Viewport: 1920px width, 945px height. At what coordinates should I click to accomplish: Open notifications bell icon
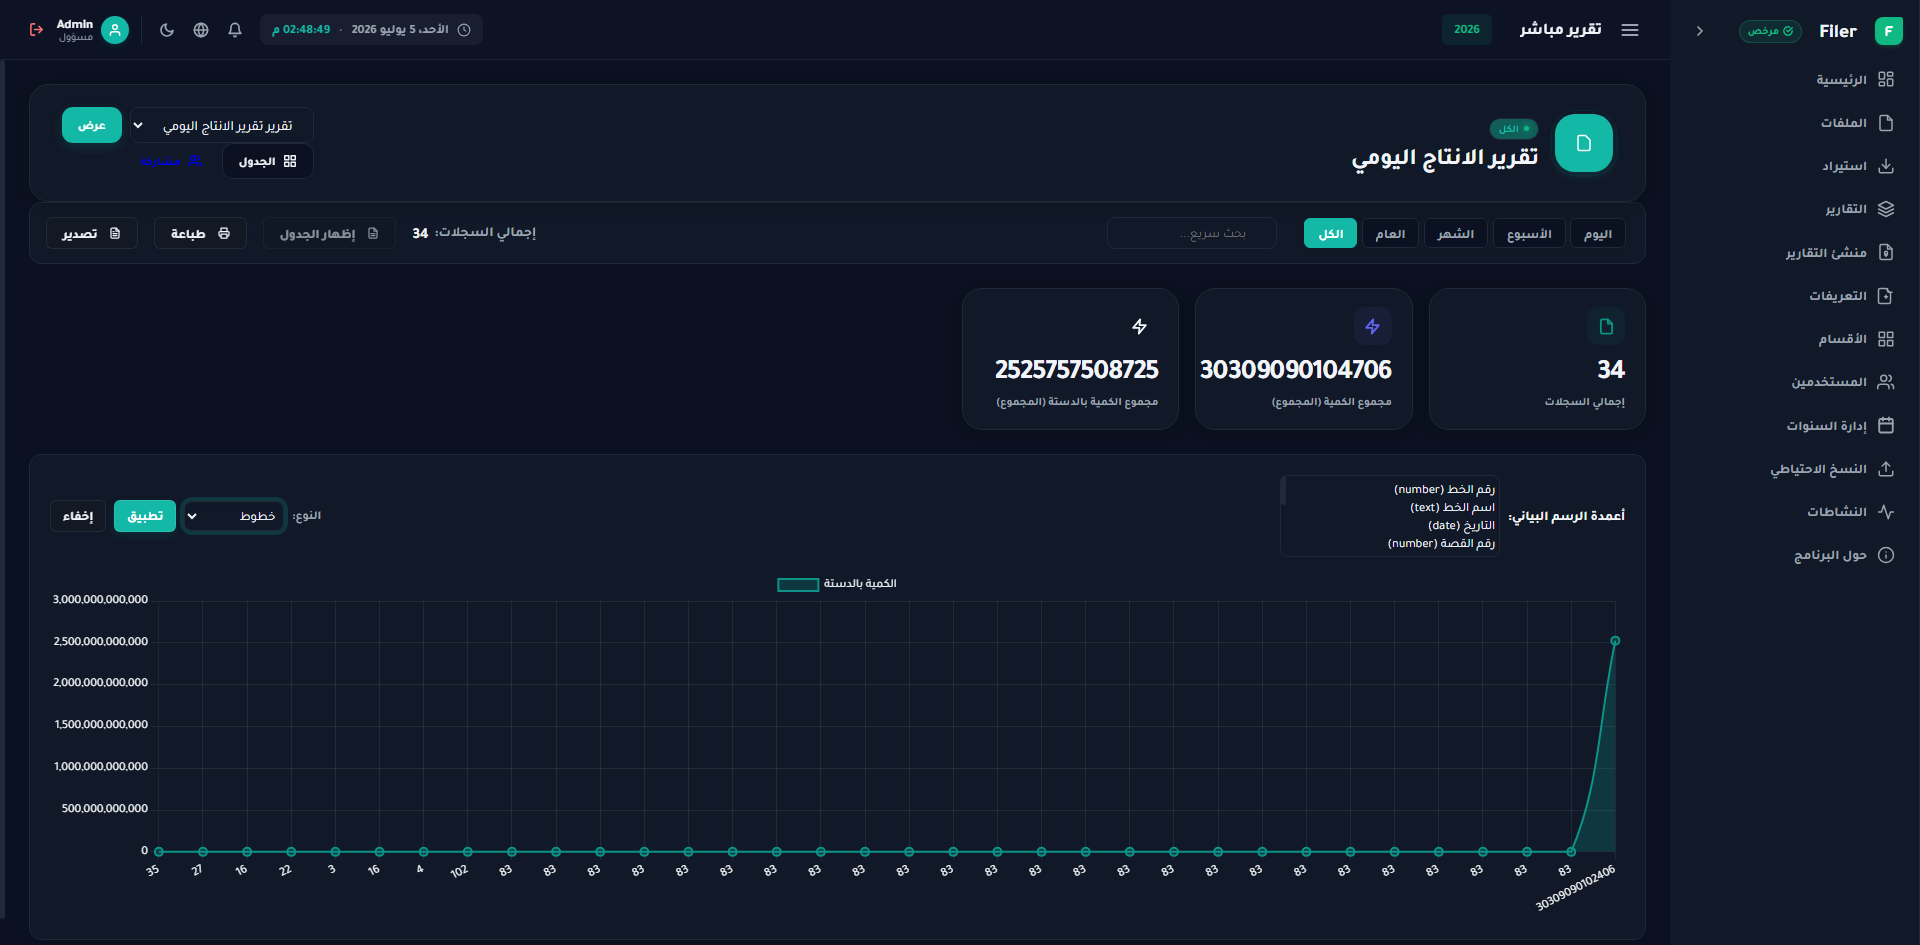click(x=235, y=30)
